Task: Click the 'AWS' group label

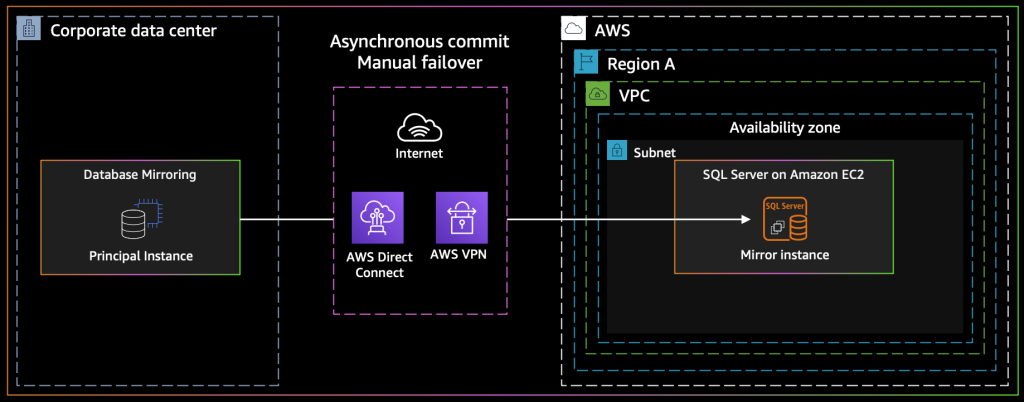Action: coord(612,30)
